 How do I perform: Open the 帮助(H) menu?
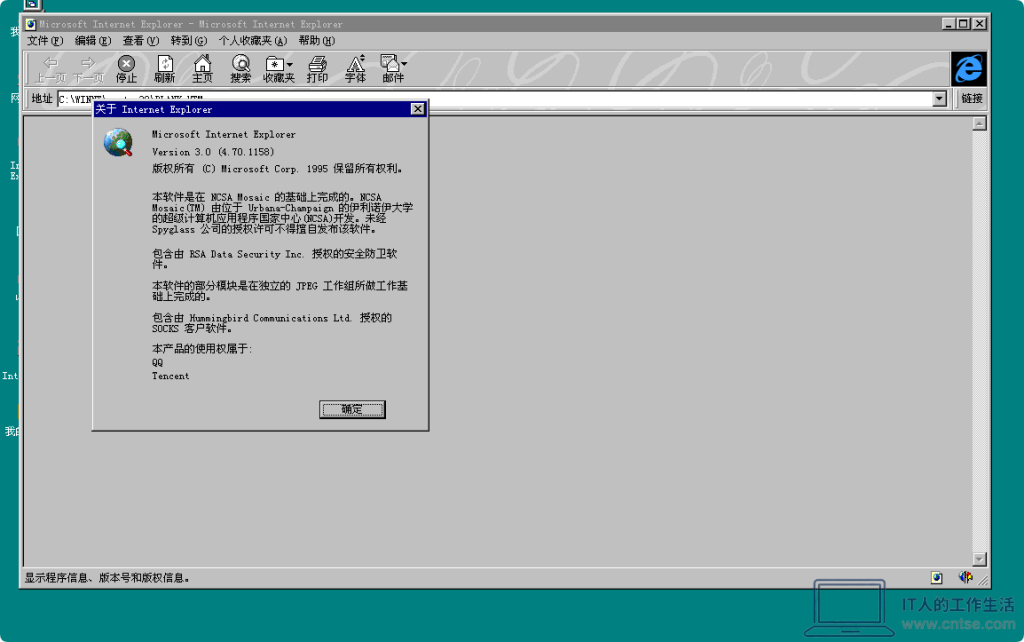click(317, 40)
